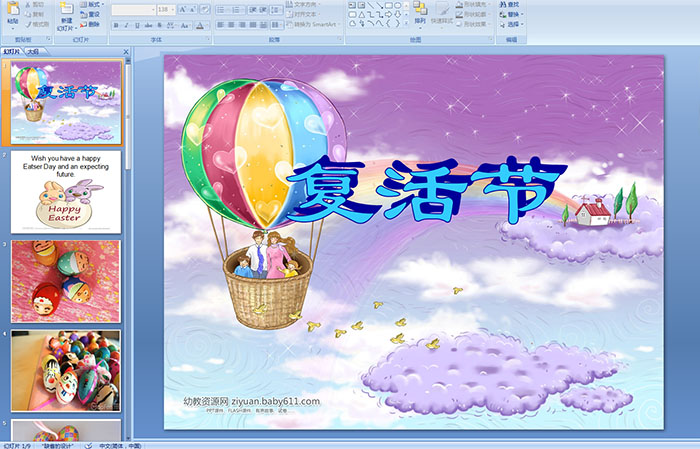The width and height of the screenshot is (700, 449).
Task: Click Align Text (对齐文本) button
Action: pos(302,14)
